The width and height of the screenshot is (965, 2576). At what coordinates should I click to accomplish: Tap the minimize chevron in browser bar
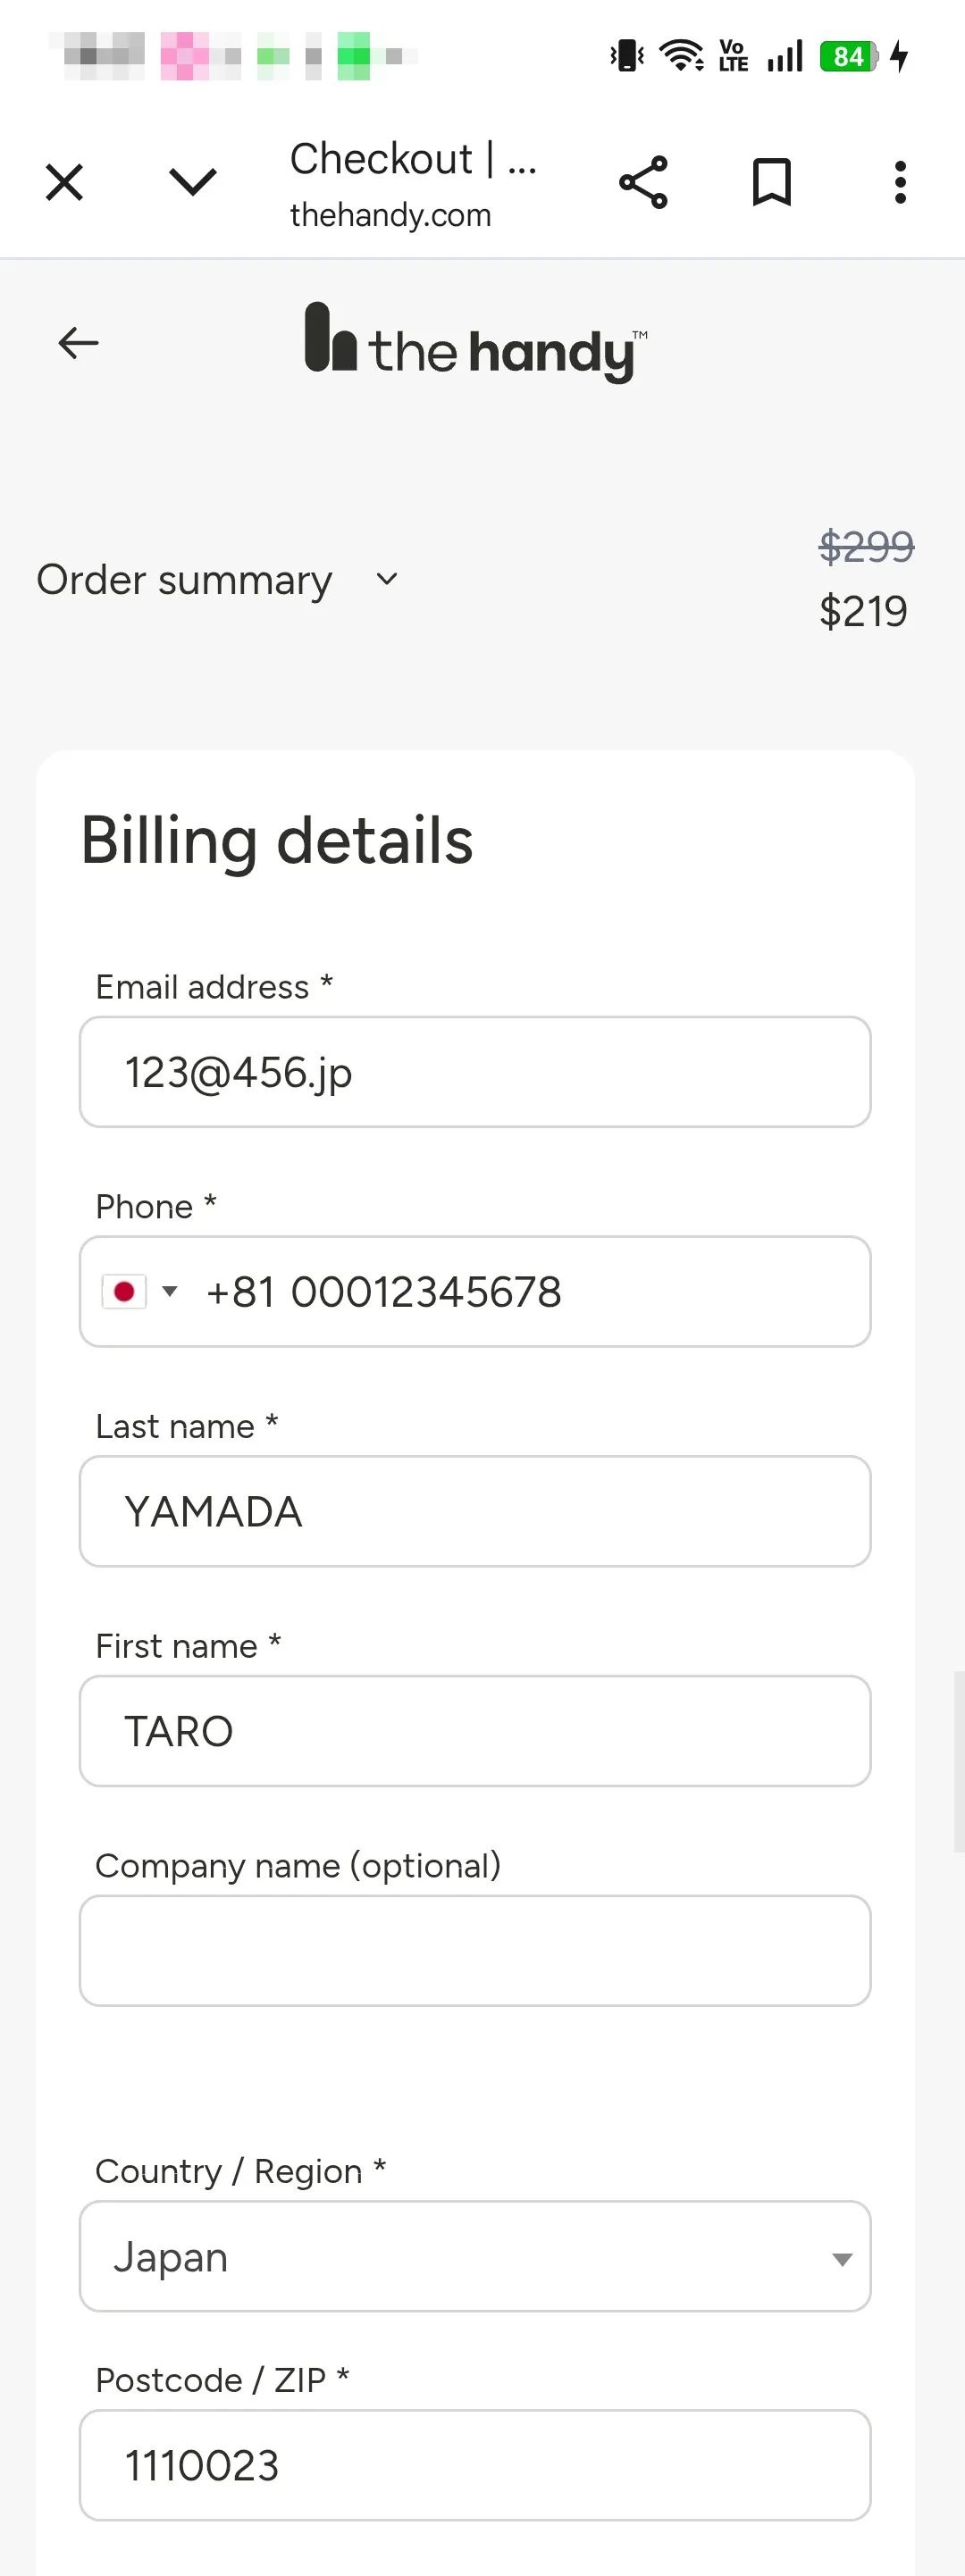click(192, 182)
